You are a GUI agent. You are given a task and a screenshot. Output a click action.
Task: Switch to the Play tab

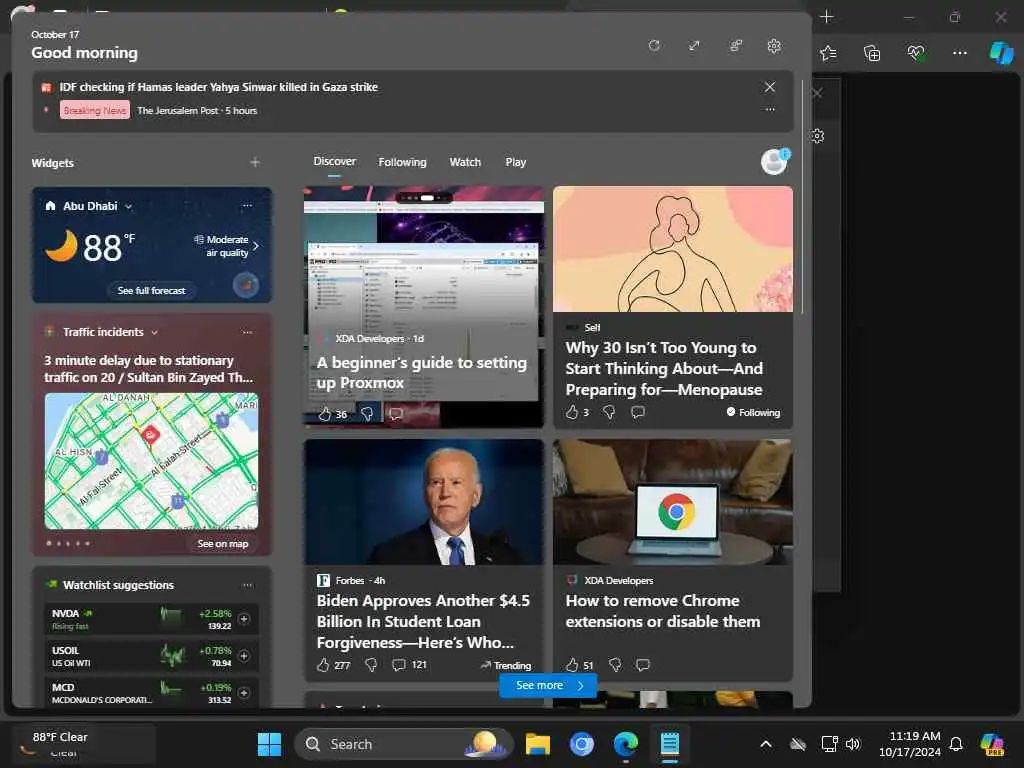tap(515, 162)
